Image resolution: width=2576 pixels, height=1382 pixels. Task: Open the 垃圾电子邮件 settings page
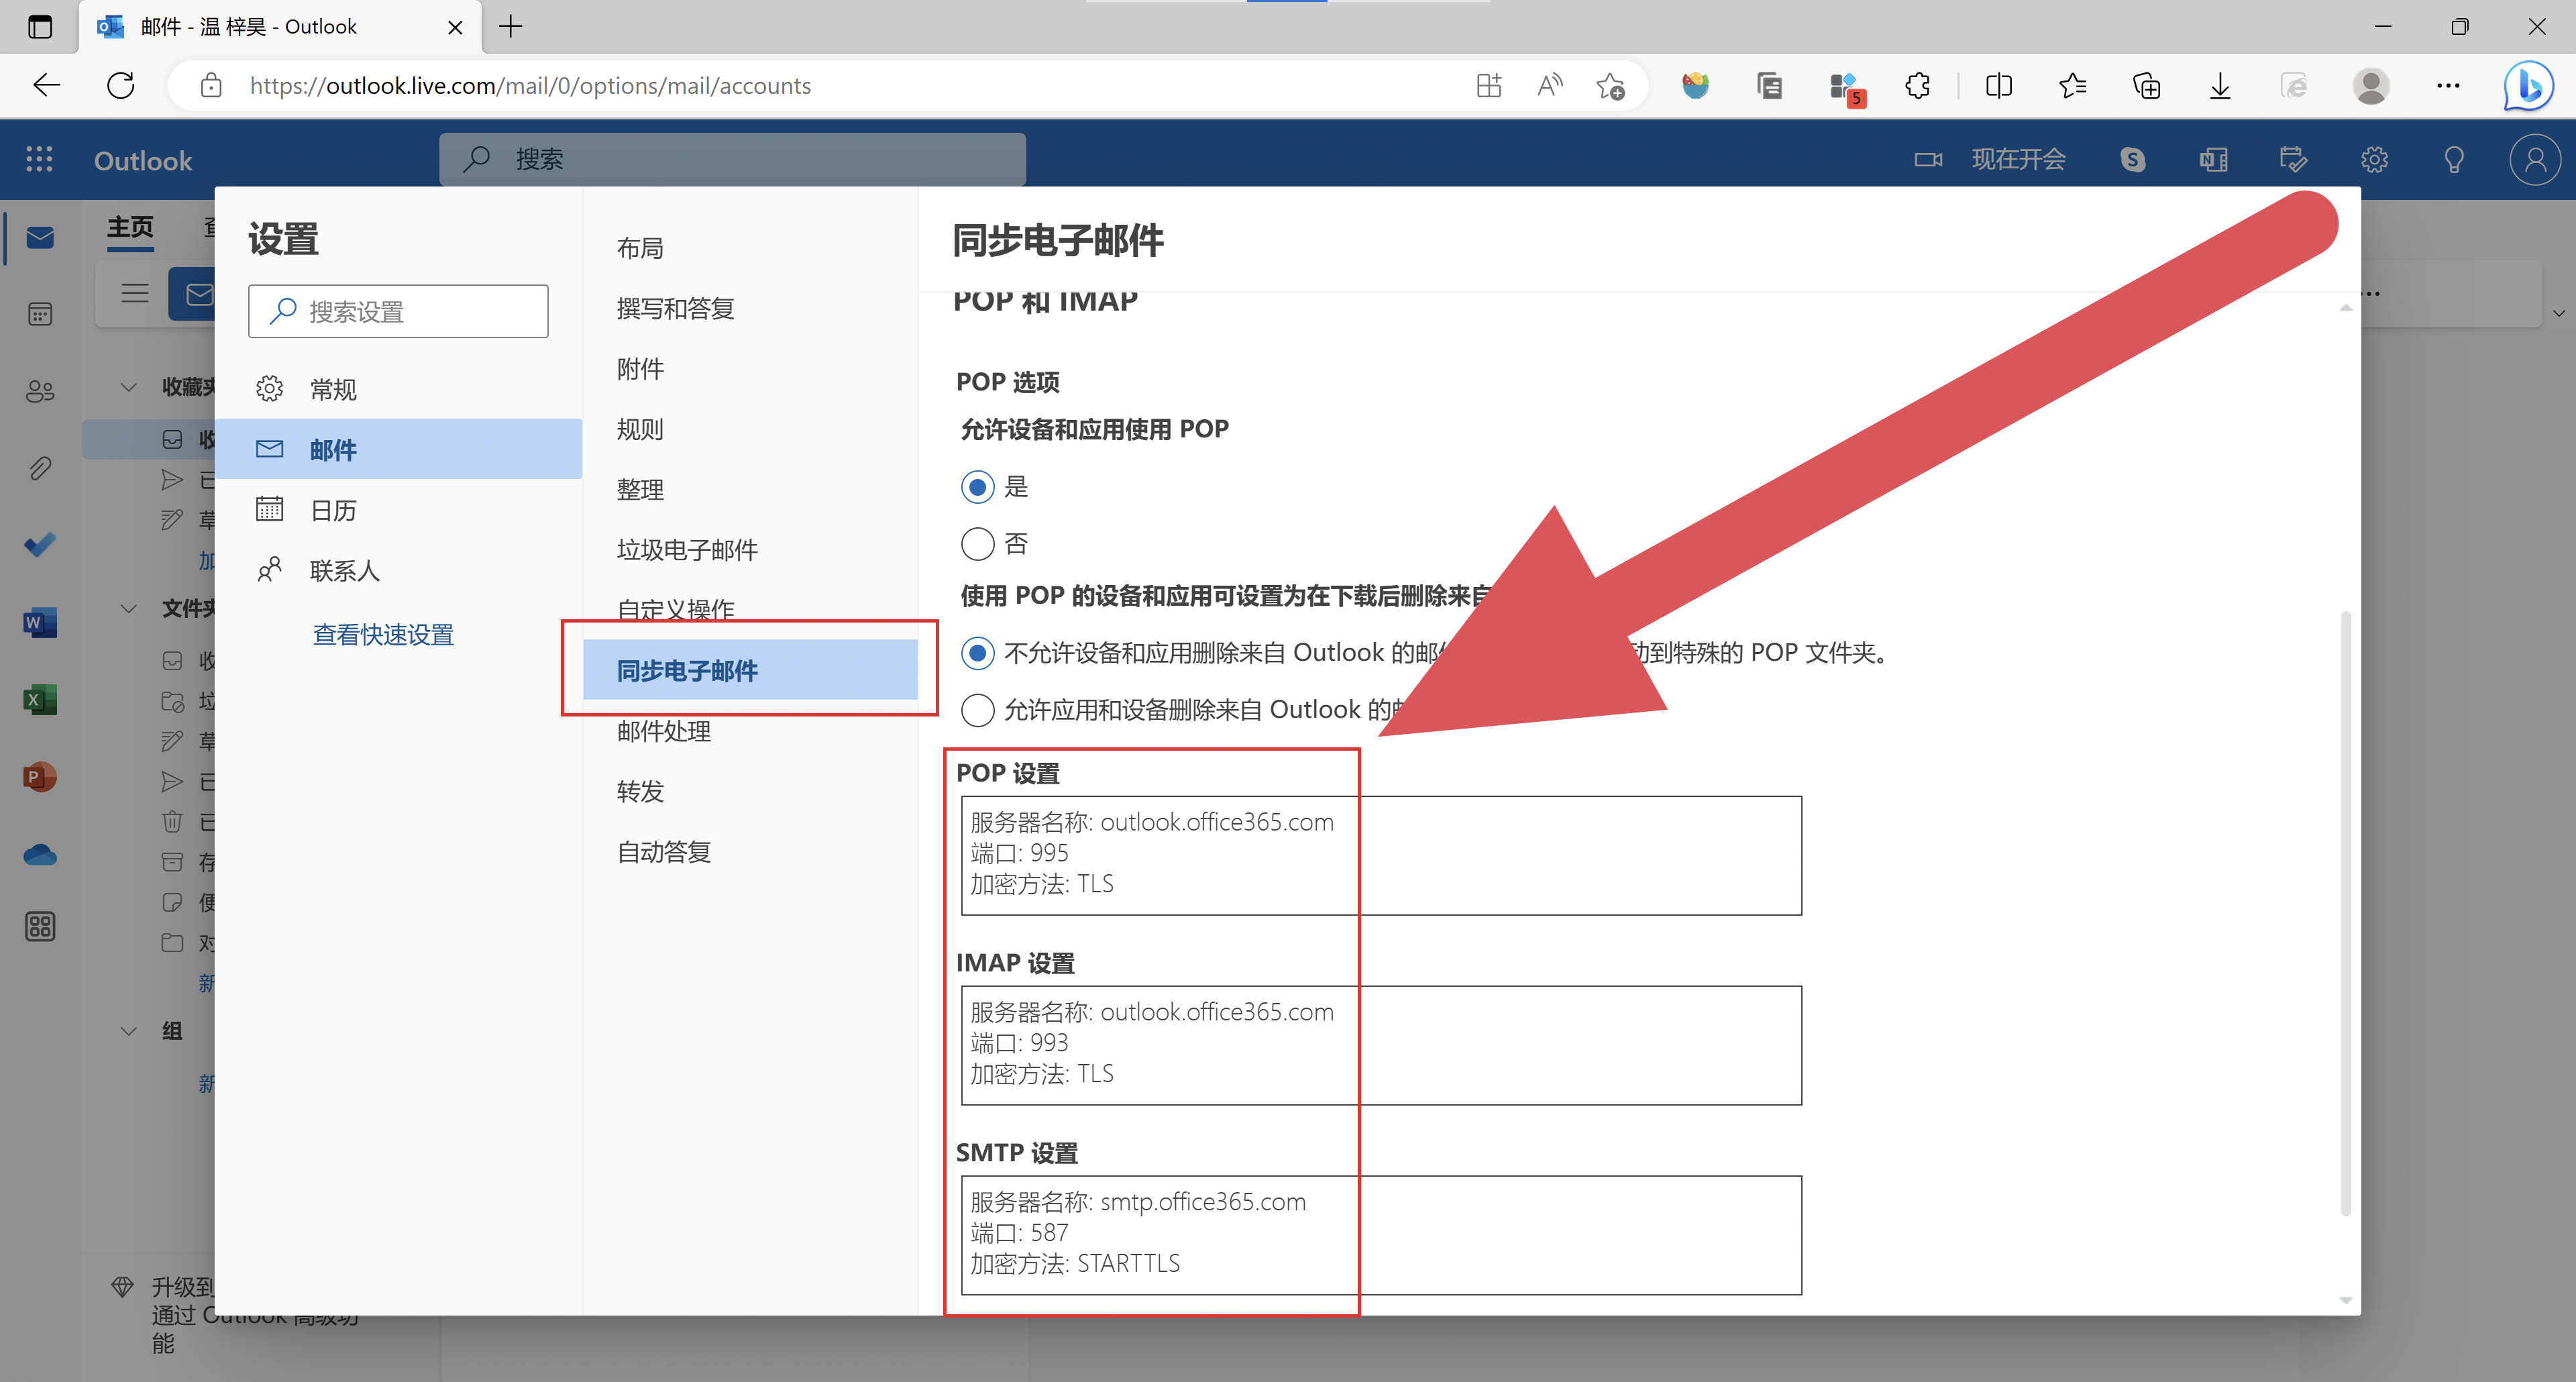[687, 550]
